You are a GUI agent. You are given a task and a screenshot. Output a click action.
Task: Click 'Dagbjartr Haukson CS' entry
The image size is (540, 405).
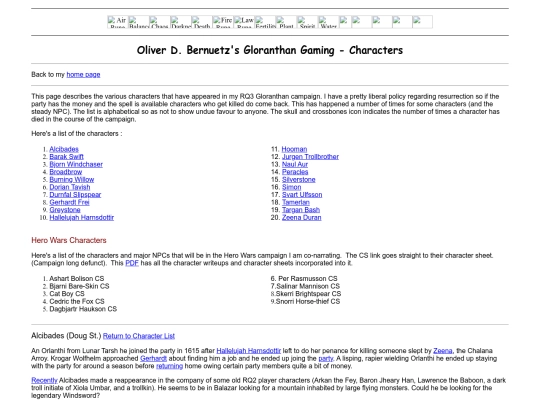tap(83, 309)
